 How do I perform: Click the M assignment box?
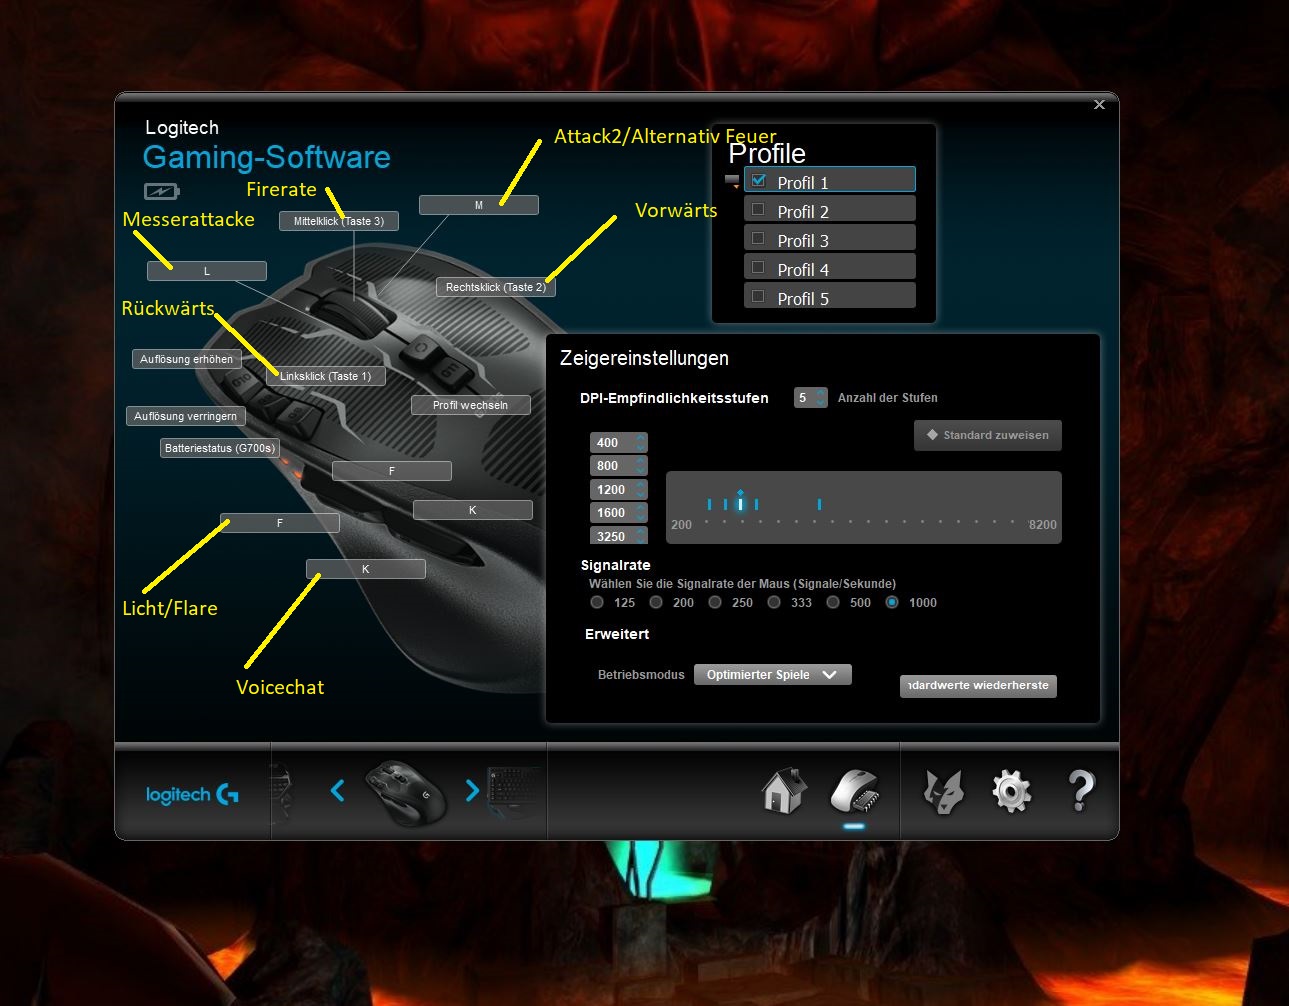pos(479,205)
